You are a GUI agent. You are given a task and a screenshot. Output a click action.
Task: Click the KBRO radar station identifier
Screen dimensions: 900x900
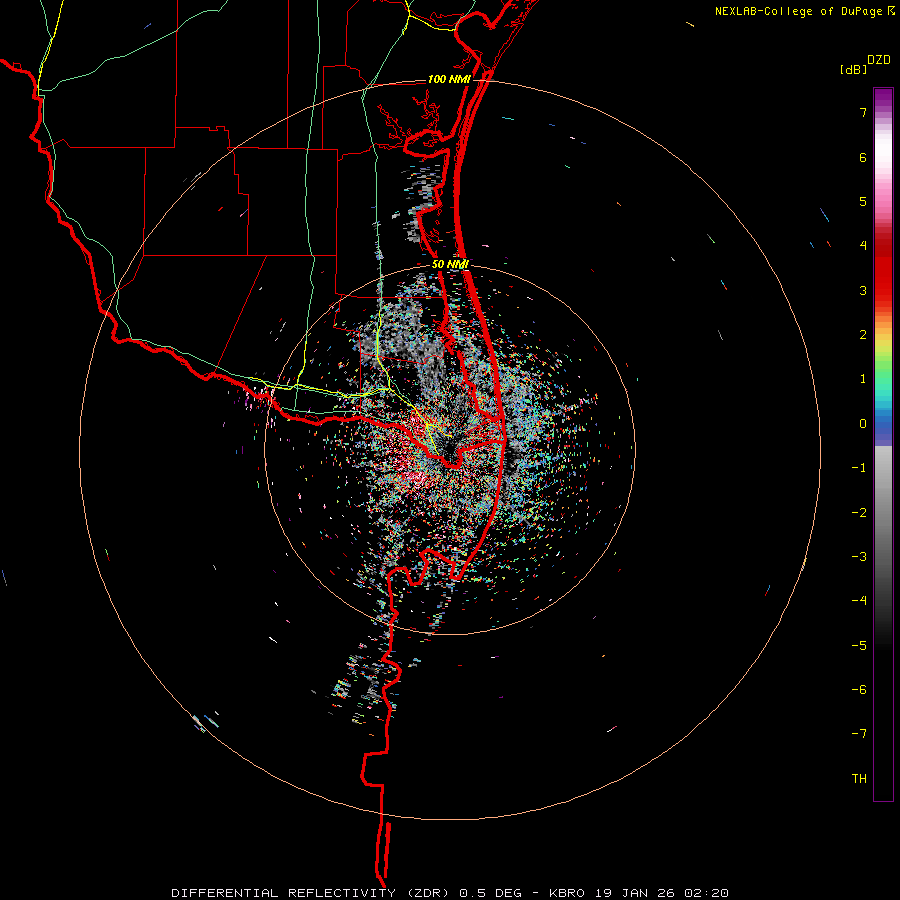[x=567, y=893]
